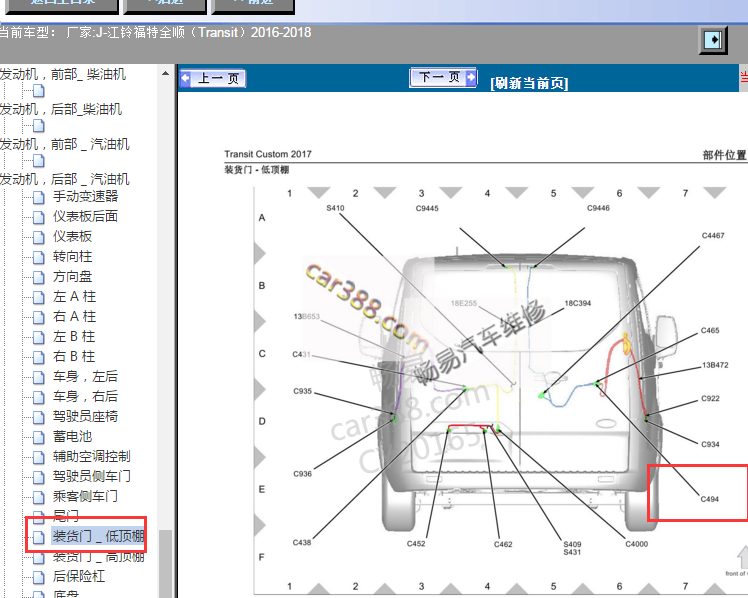Click harness label 13B472 in diagram
Image resolution: width=748 pixels, height=598 pixels.
point(715,365)
